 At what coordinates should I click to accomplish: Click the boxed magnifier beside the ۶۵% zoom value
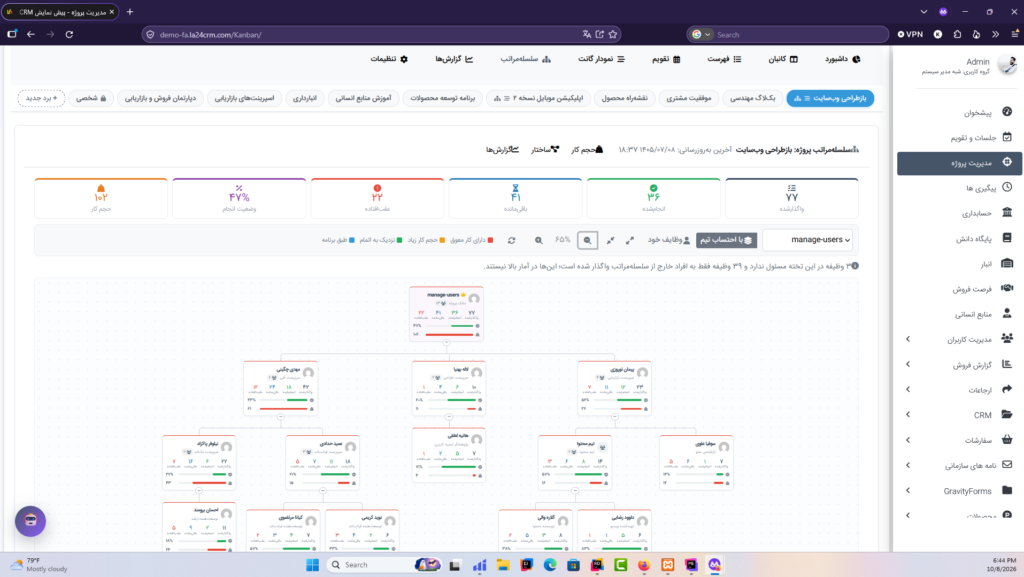pos(588,240)
